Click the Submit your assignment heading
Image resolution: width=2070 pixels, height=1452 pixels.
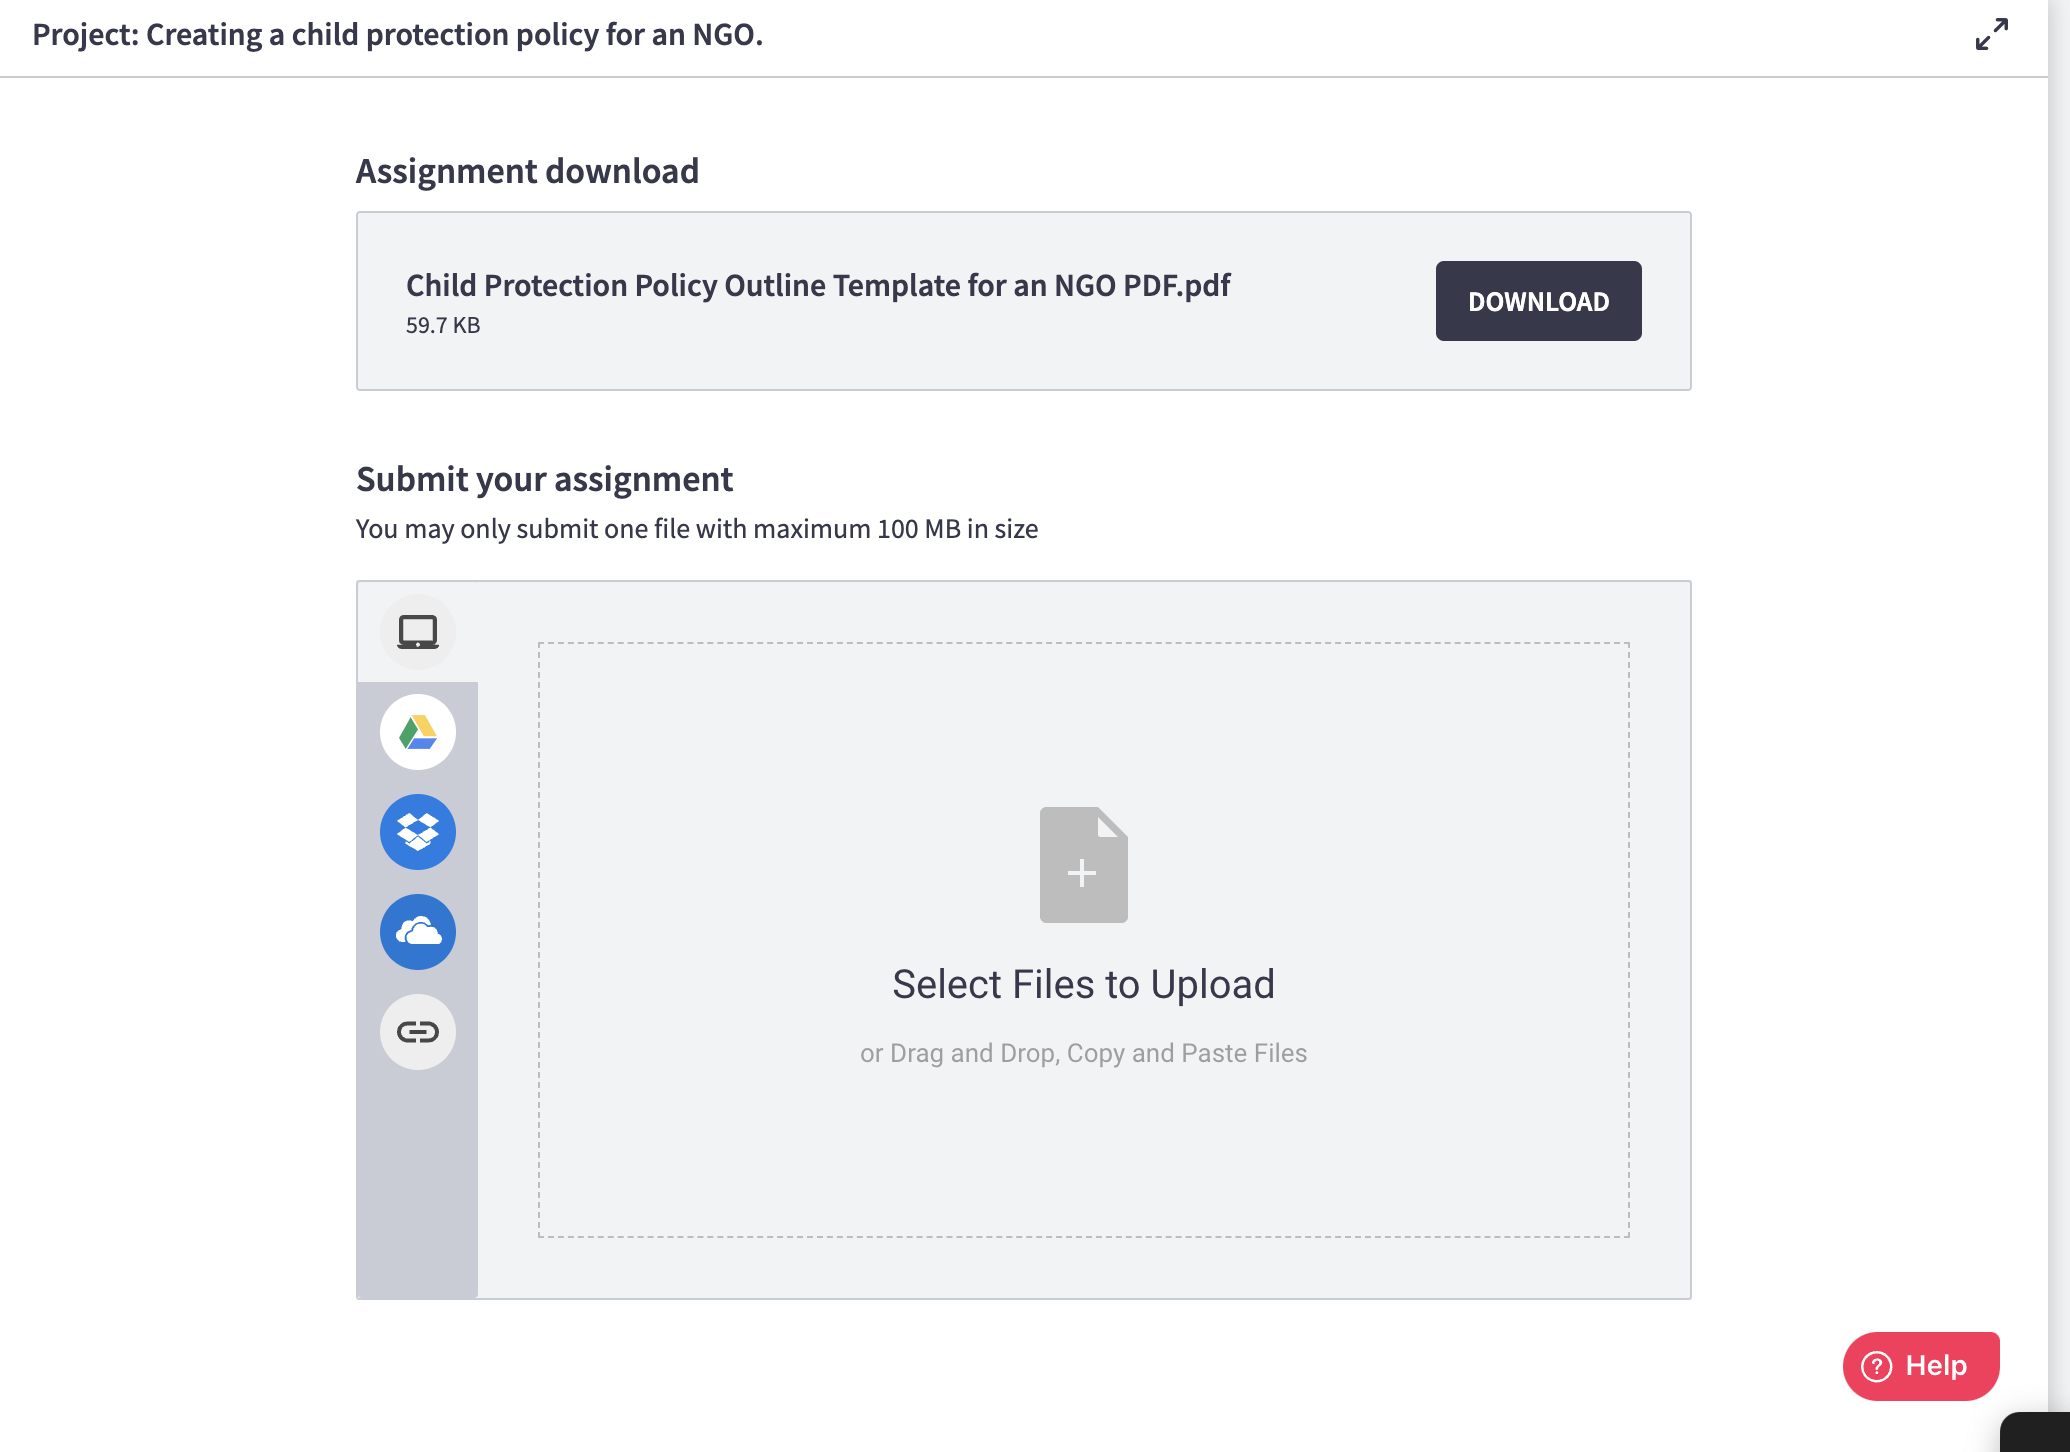coord(544,479)
